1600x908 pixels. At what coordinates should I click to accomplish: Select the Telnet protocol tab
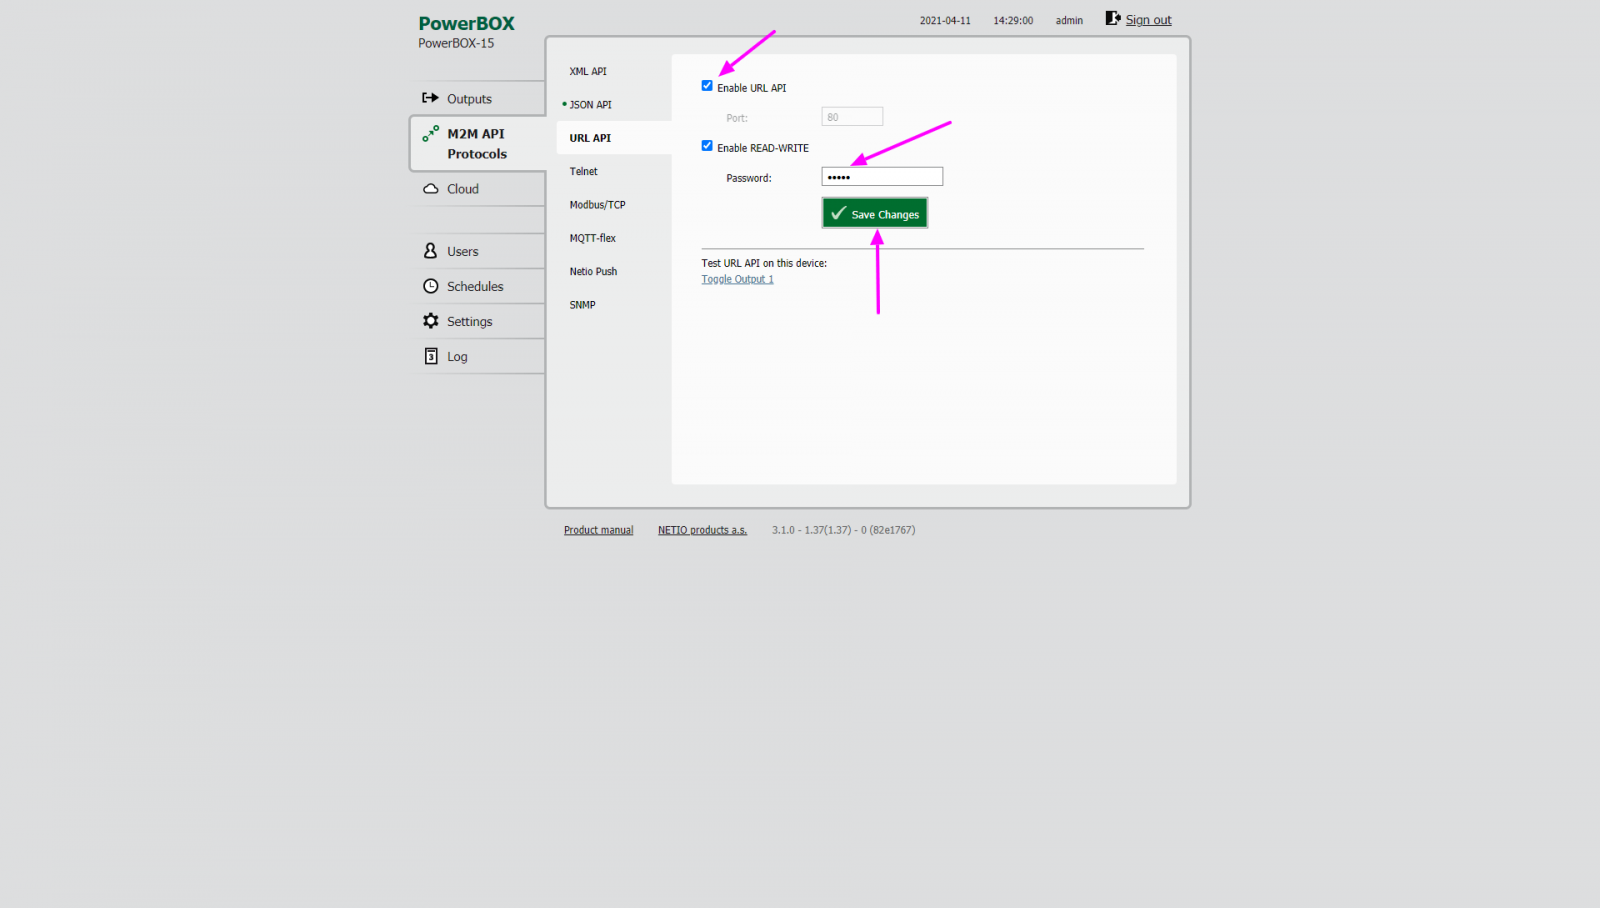point(584,172)
